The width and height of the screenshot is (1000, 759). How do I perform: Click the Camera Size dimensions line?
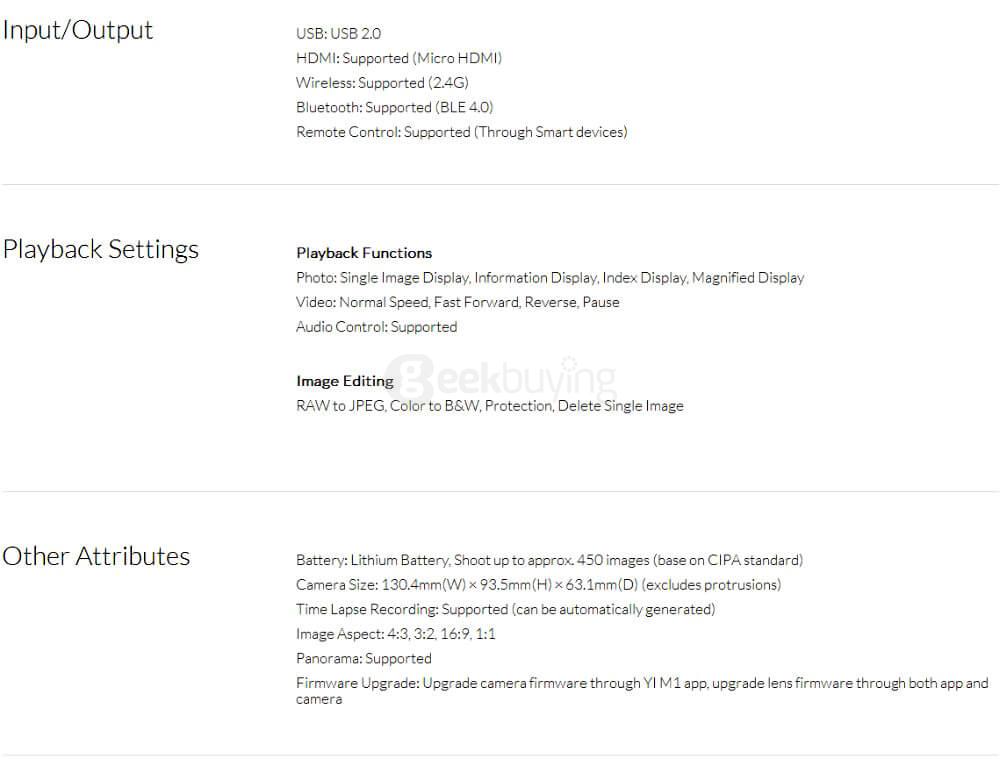click(x=538, y=585)
